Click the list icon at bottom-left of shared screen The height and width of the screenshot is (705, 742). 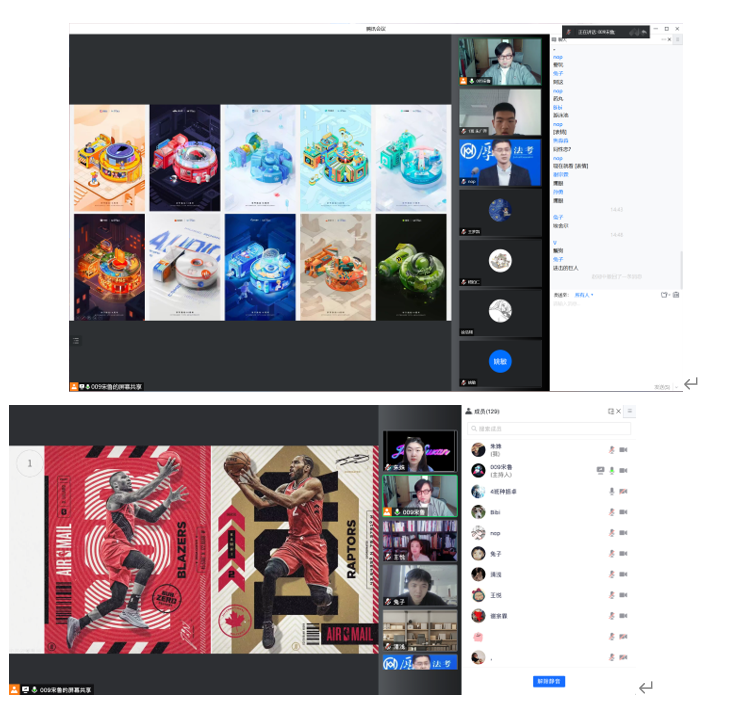tap(75, 341)
